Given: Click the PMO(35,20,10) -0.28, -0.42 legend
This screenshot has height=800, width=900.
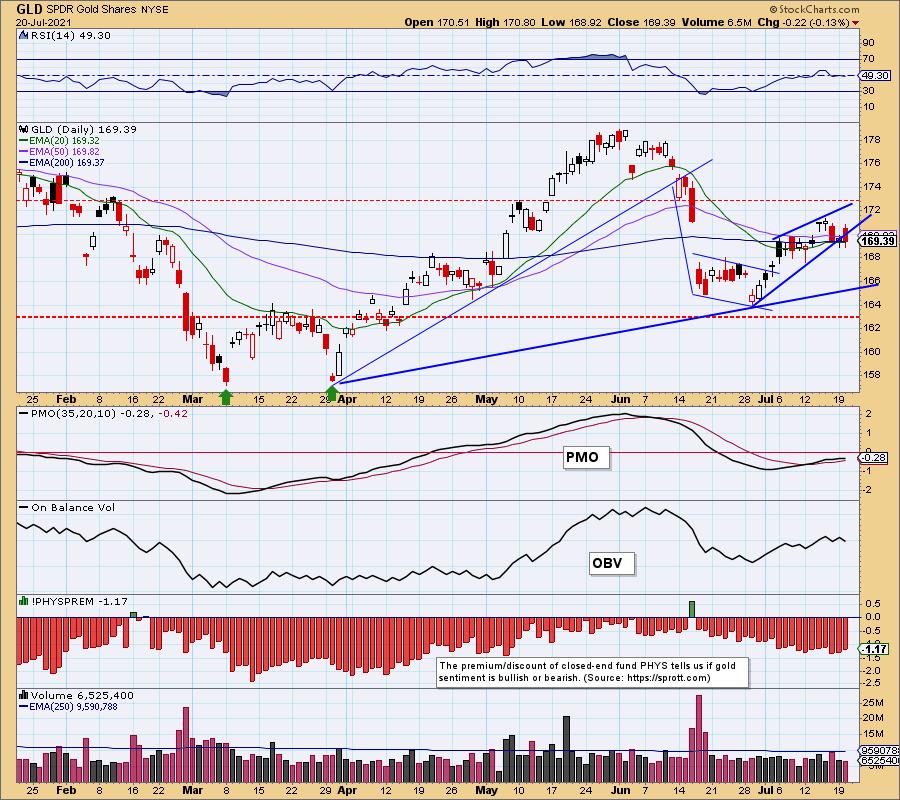Looking at the screenshot, I should click(x=104, y=414).
